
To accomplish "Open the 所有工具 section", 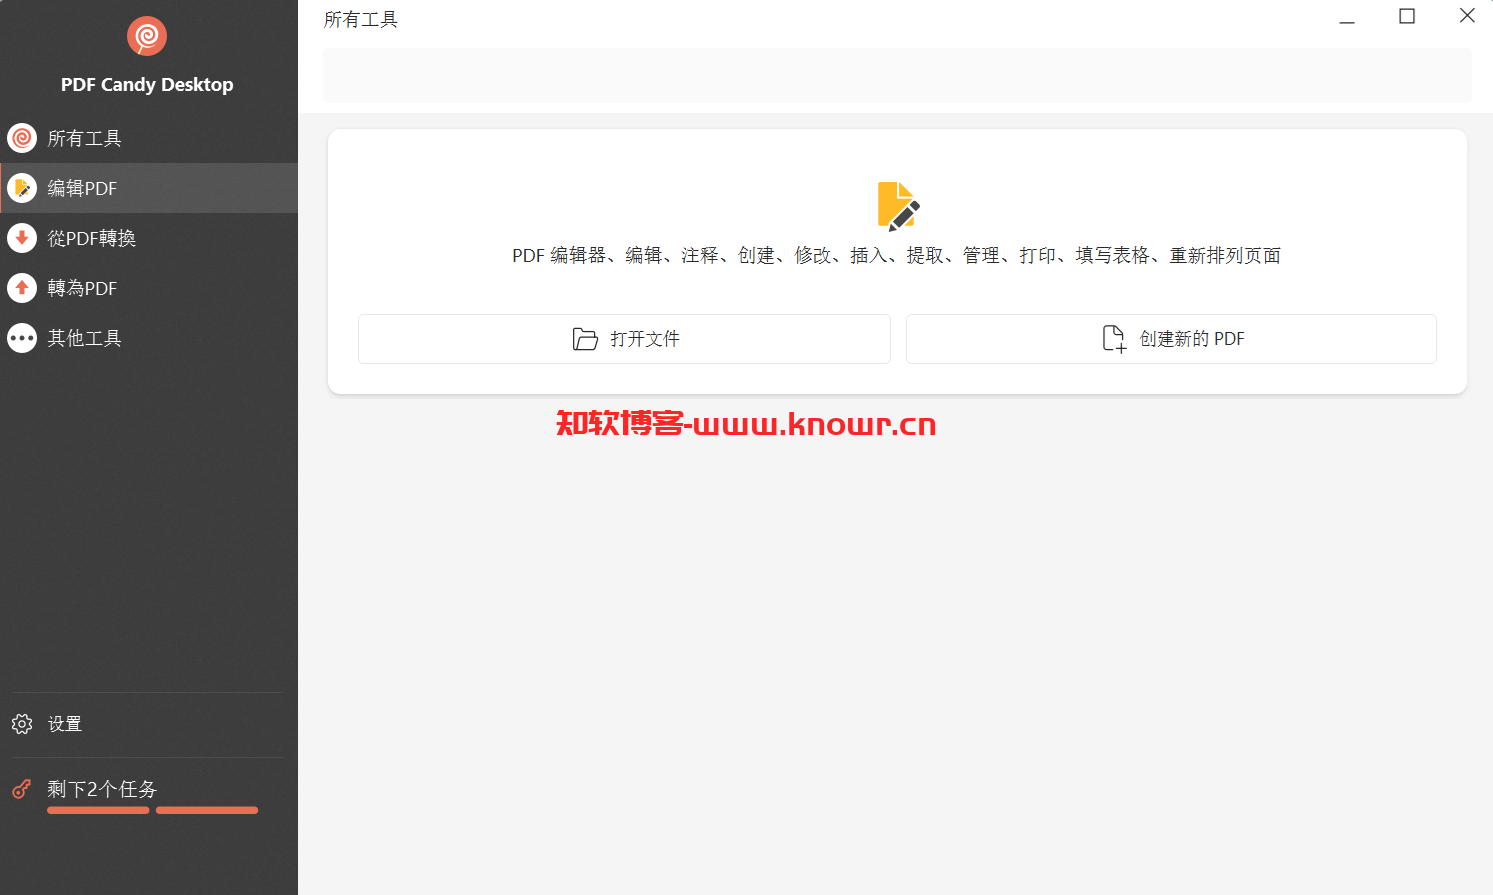I will 149,138.
